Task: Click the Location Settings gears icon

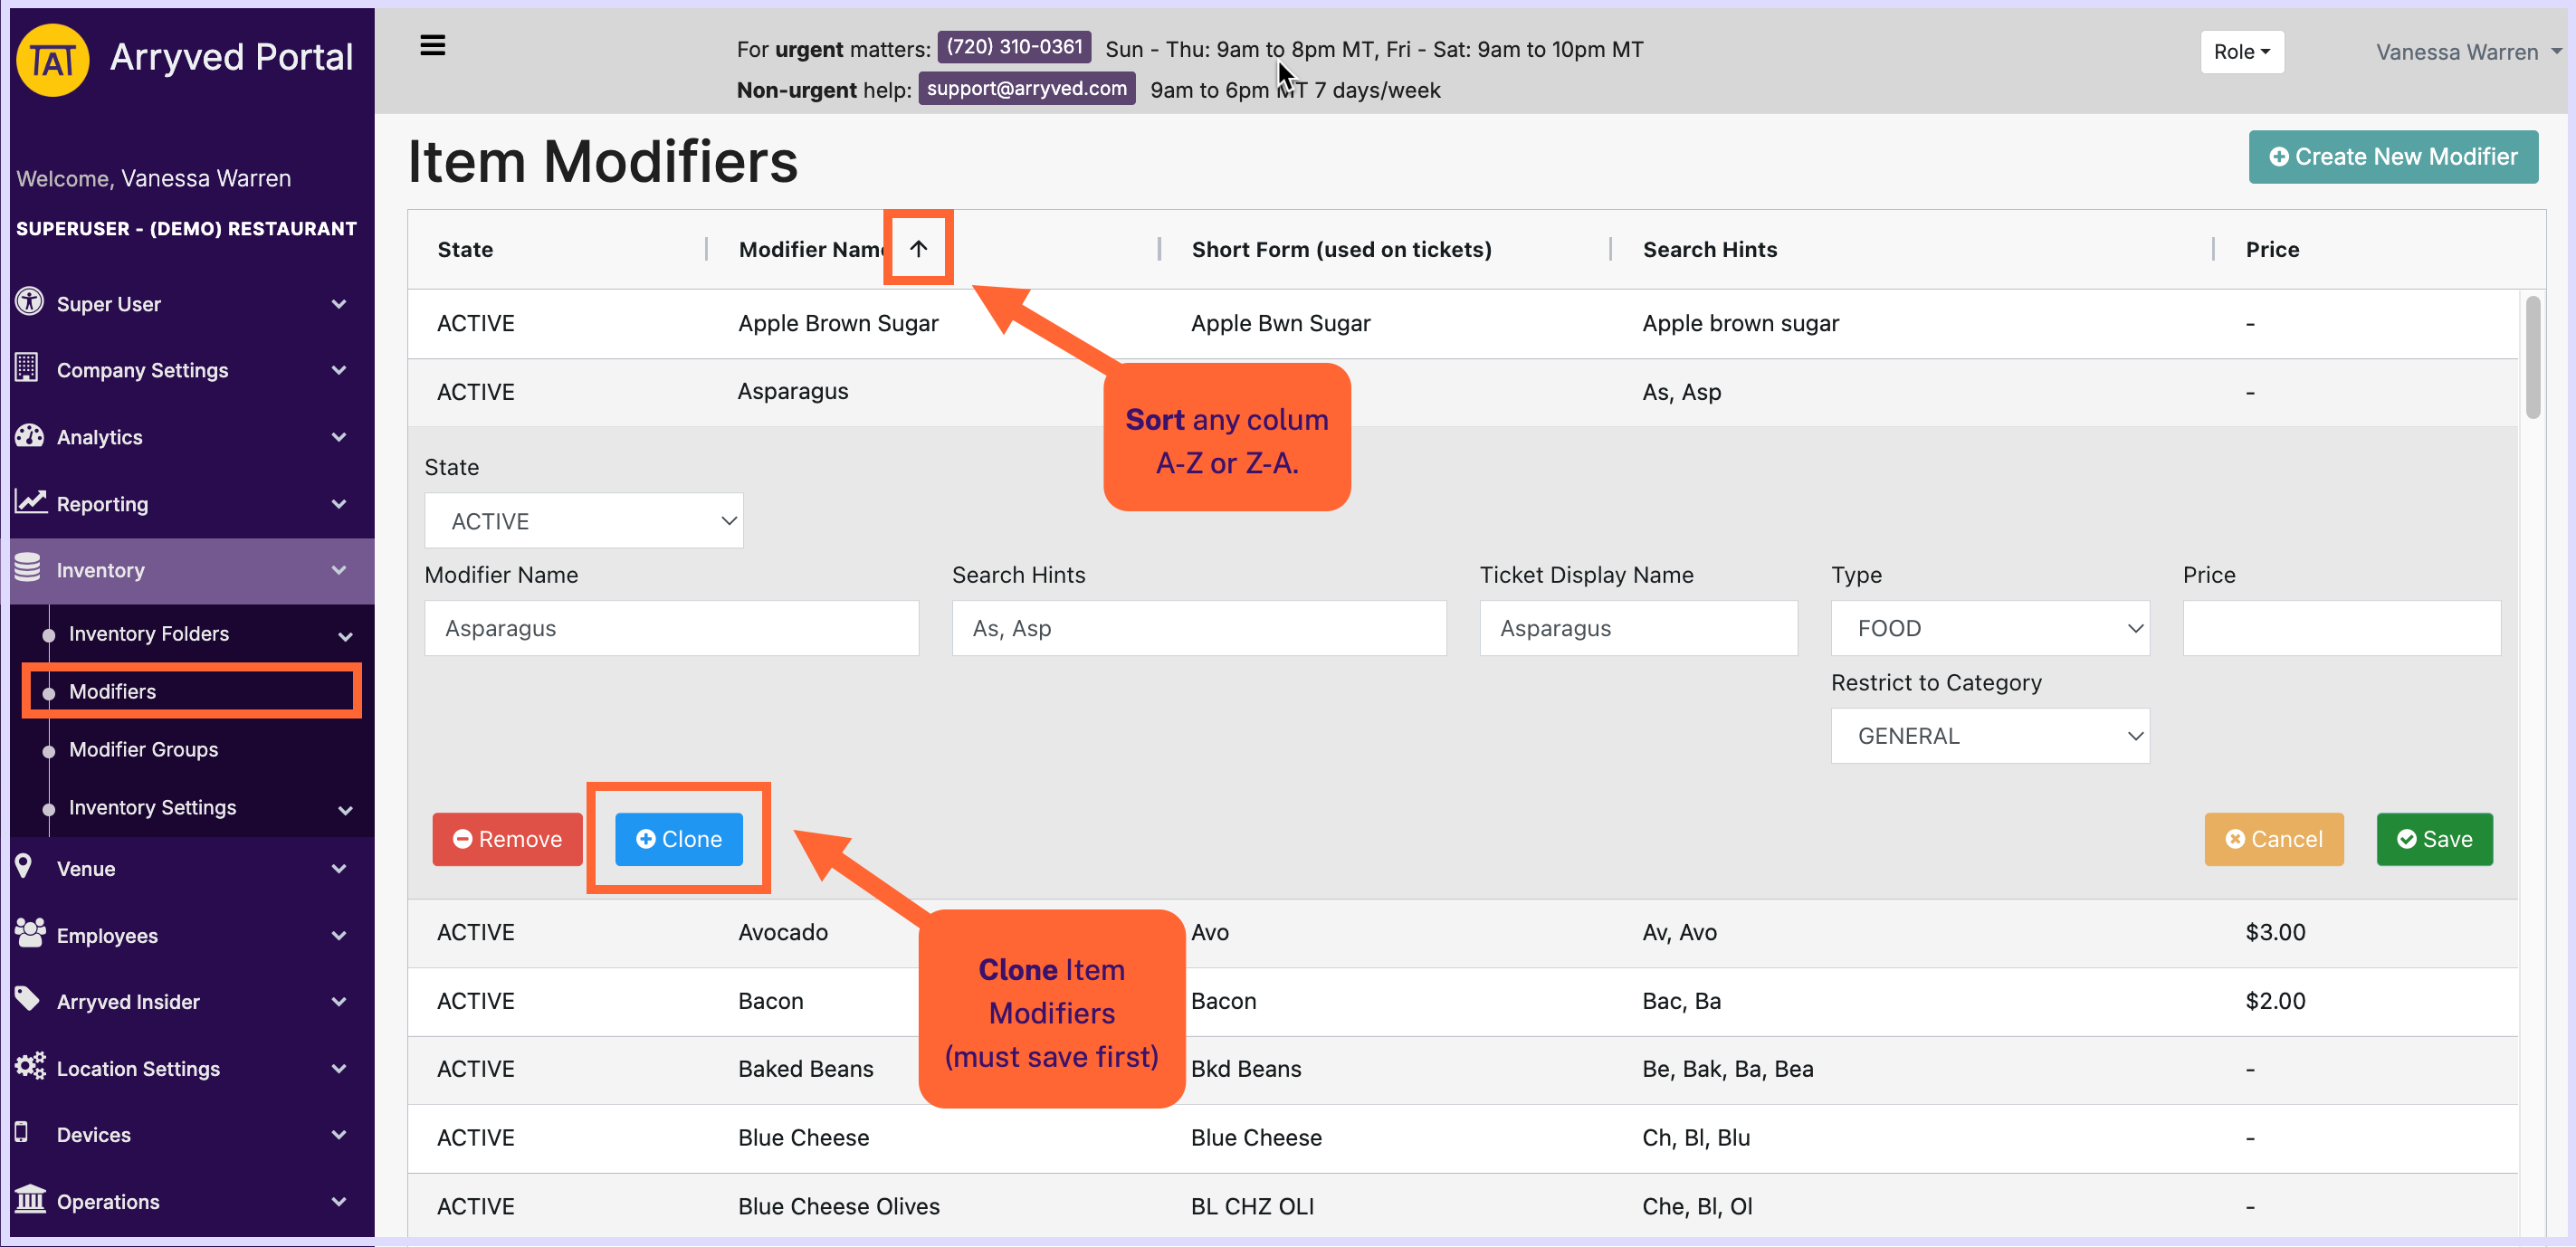Action: (x=30, y=1066)
